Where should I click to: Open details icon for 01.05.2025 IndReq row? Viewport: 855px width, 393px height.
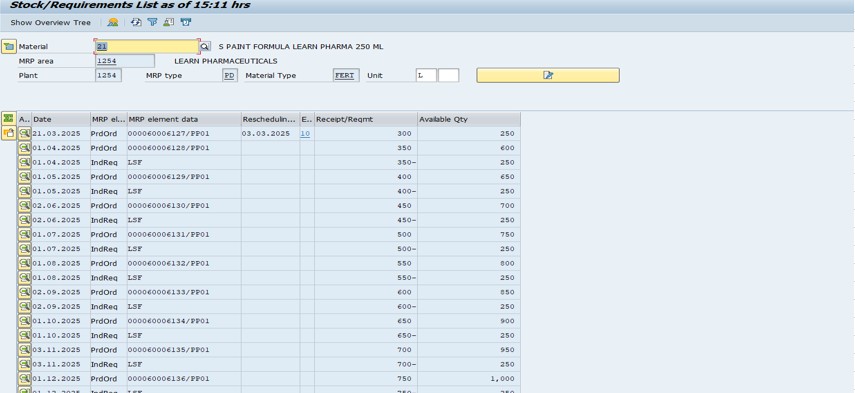point(25,191)
